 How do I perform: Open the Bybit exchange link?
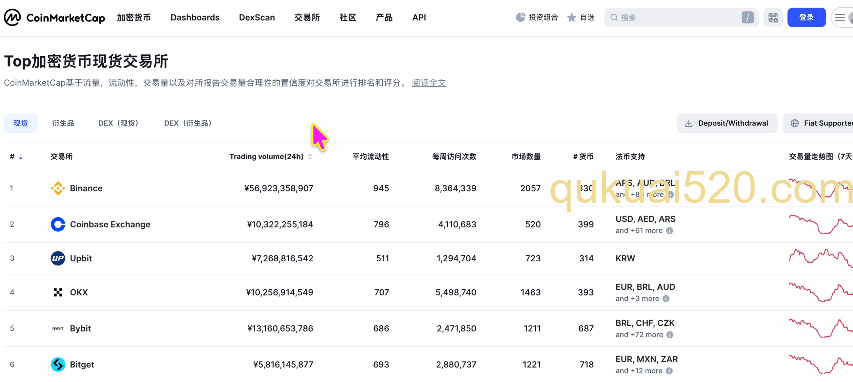(x=81, y=329)
